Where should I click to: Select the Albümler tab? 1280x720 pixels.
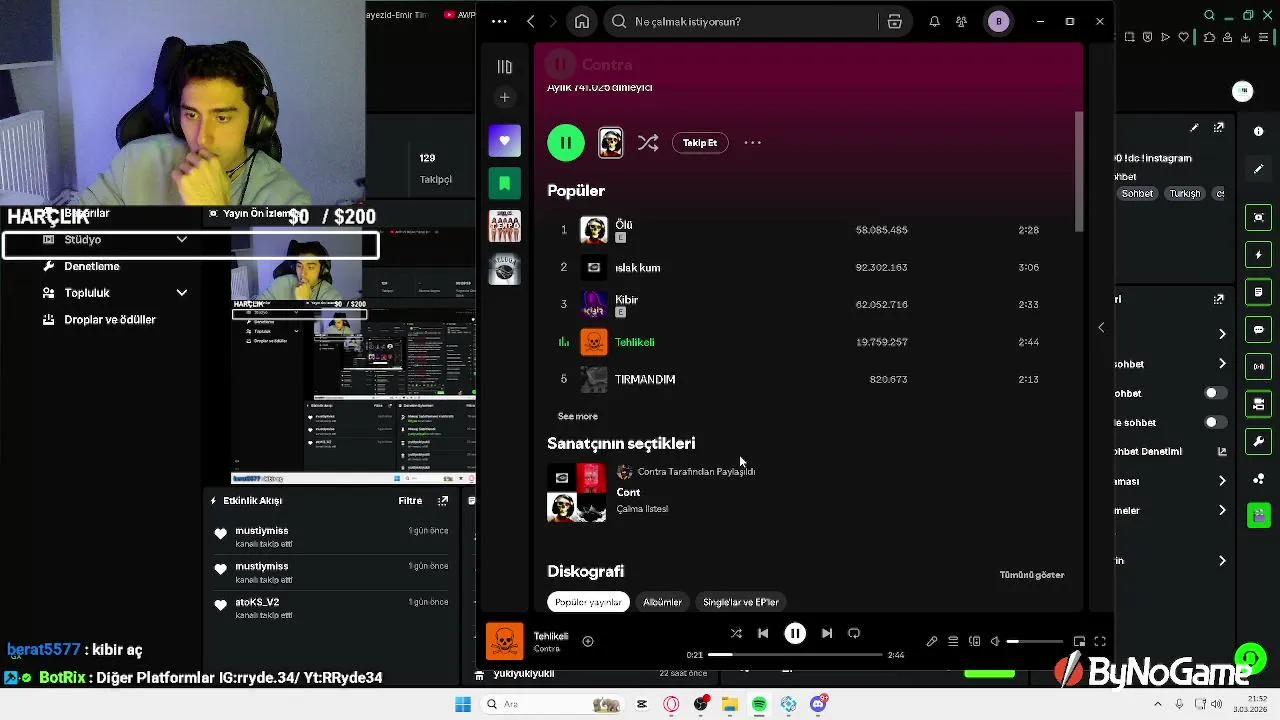point(662,602)
